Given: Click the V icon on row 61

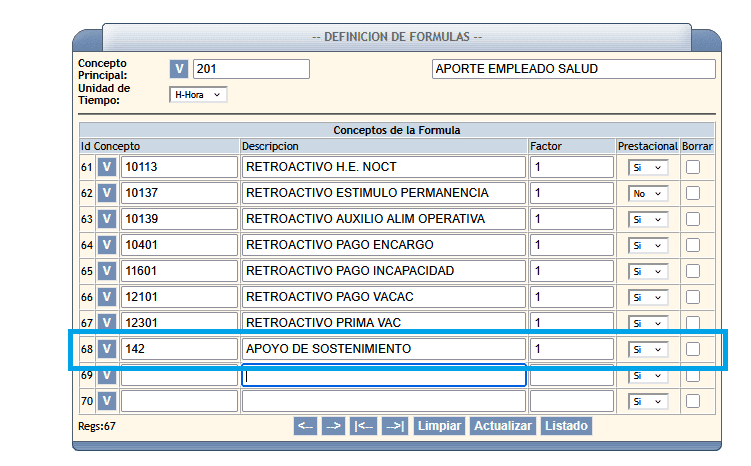Looking at the screenshot, I should [x=107, y=167].
